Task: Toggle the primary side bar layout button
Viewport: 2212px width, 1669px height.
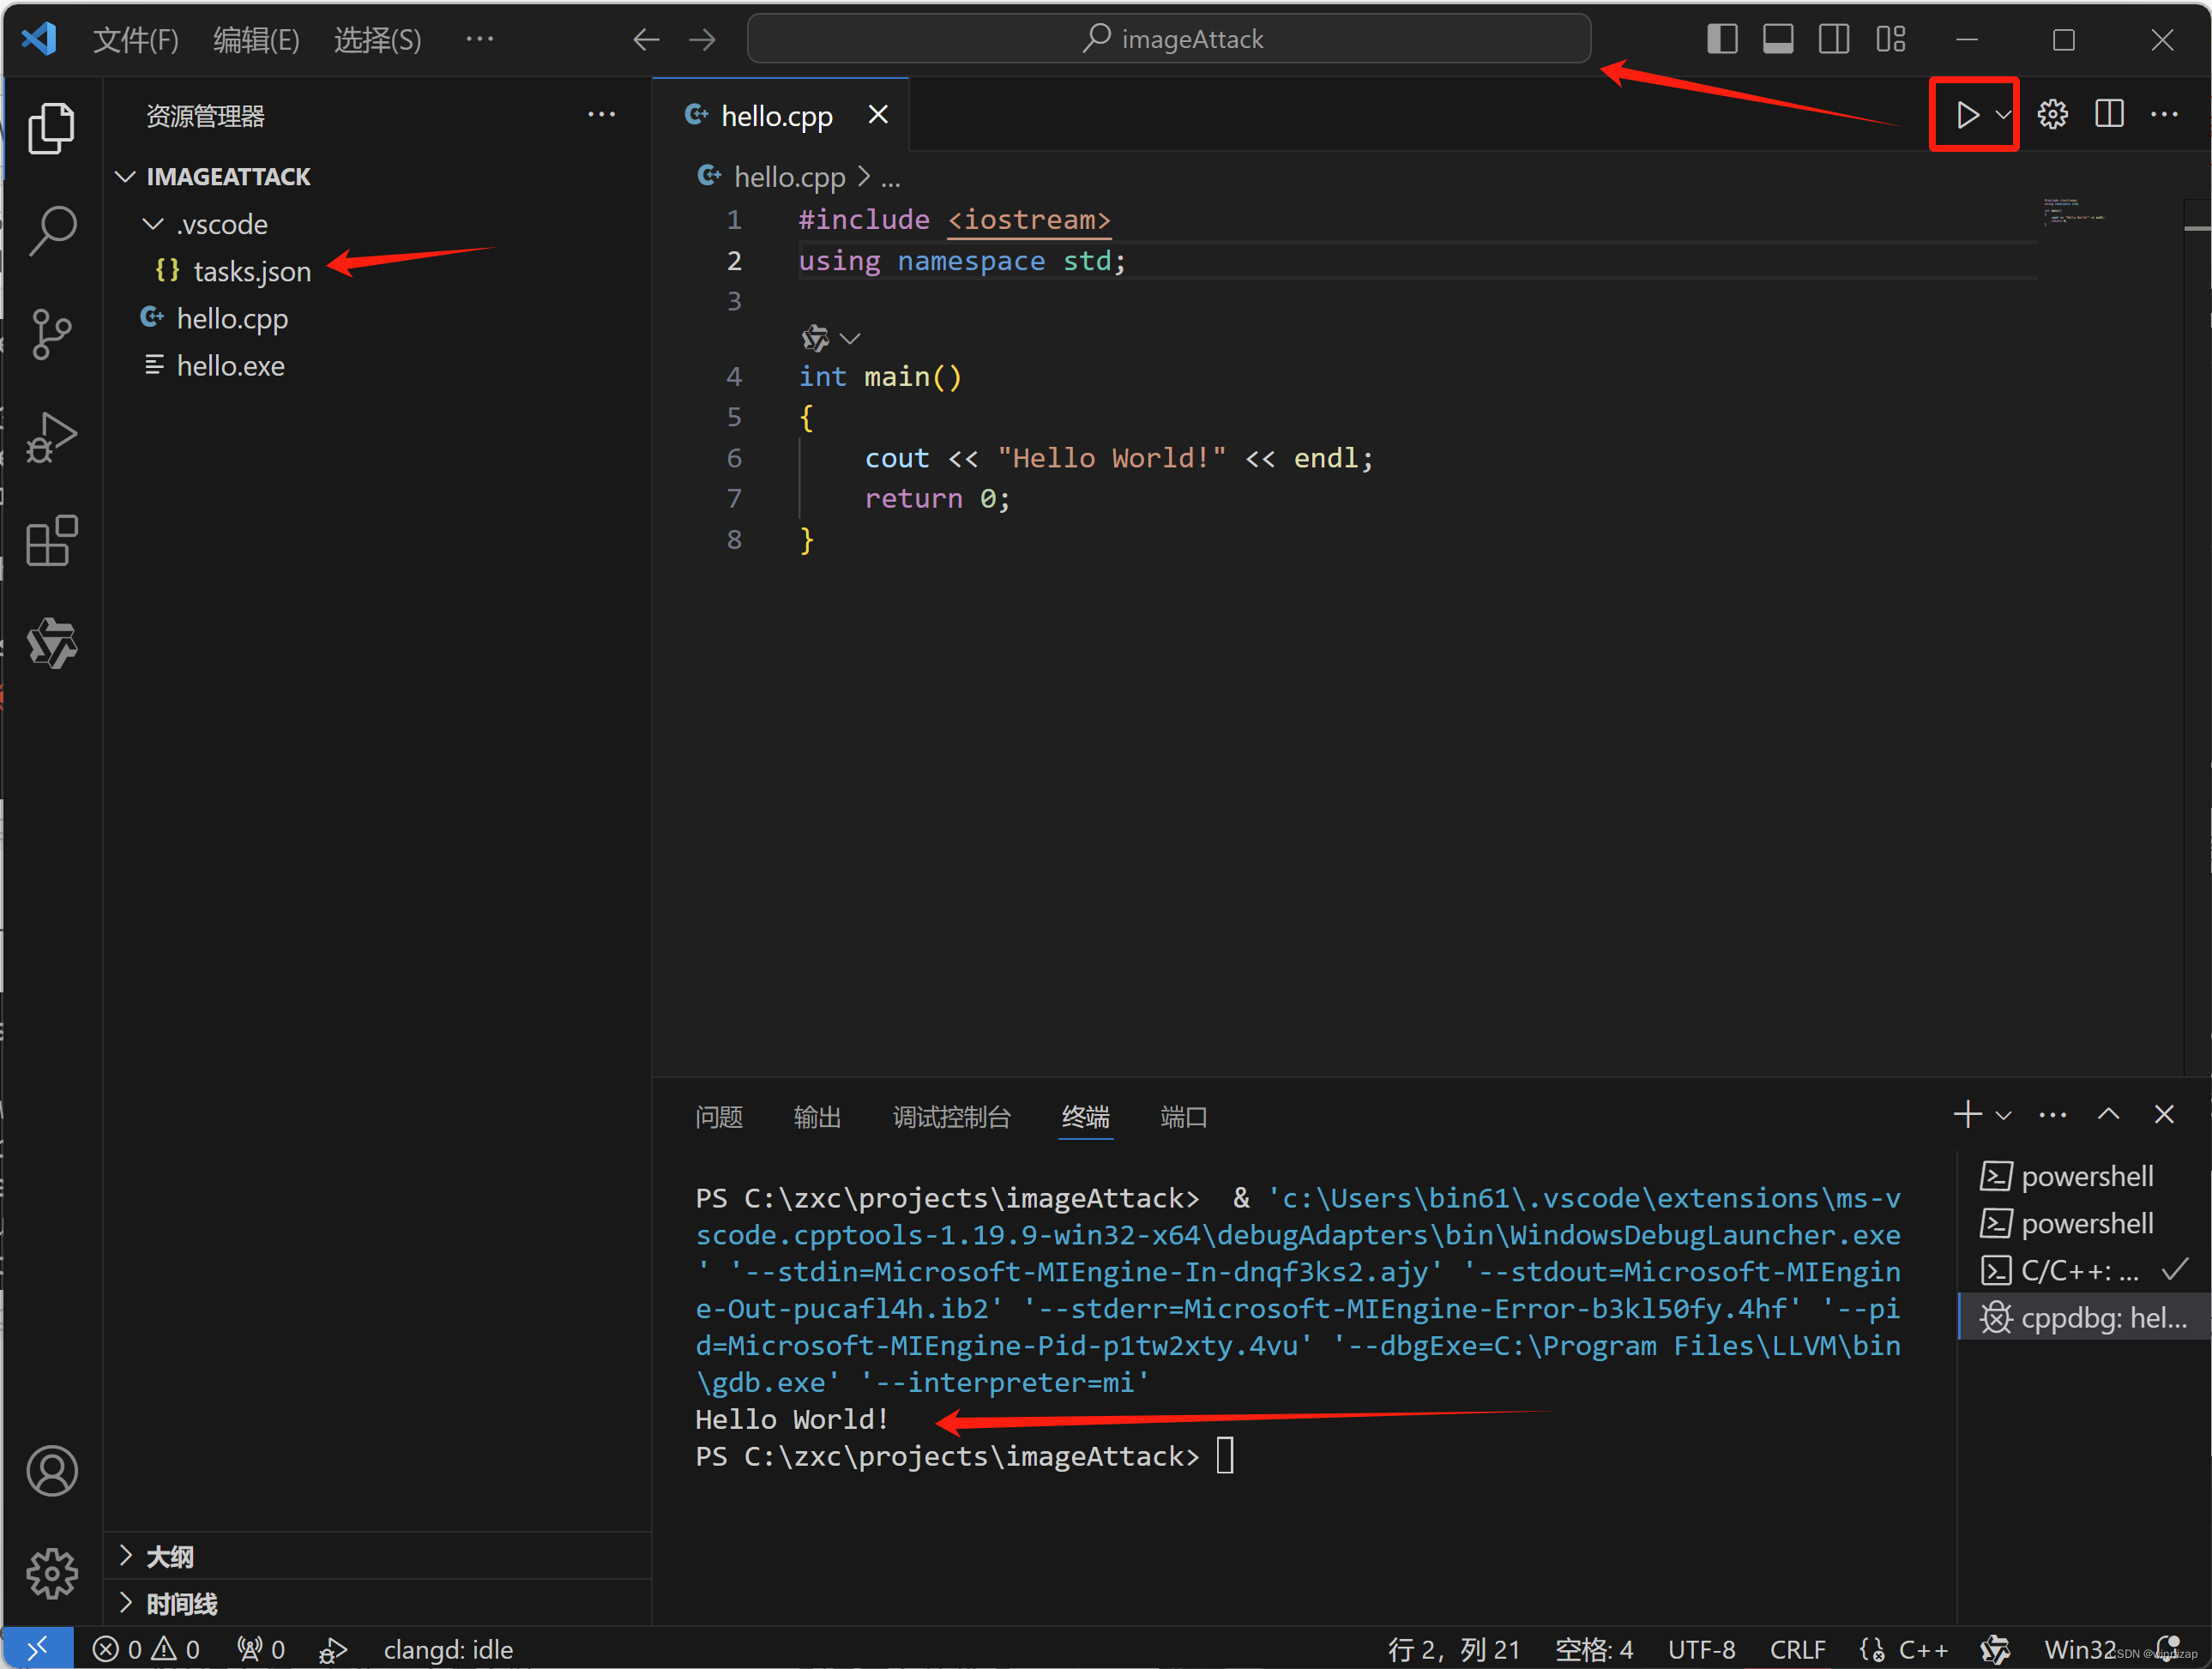Action: (1722, 39)
